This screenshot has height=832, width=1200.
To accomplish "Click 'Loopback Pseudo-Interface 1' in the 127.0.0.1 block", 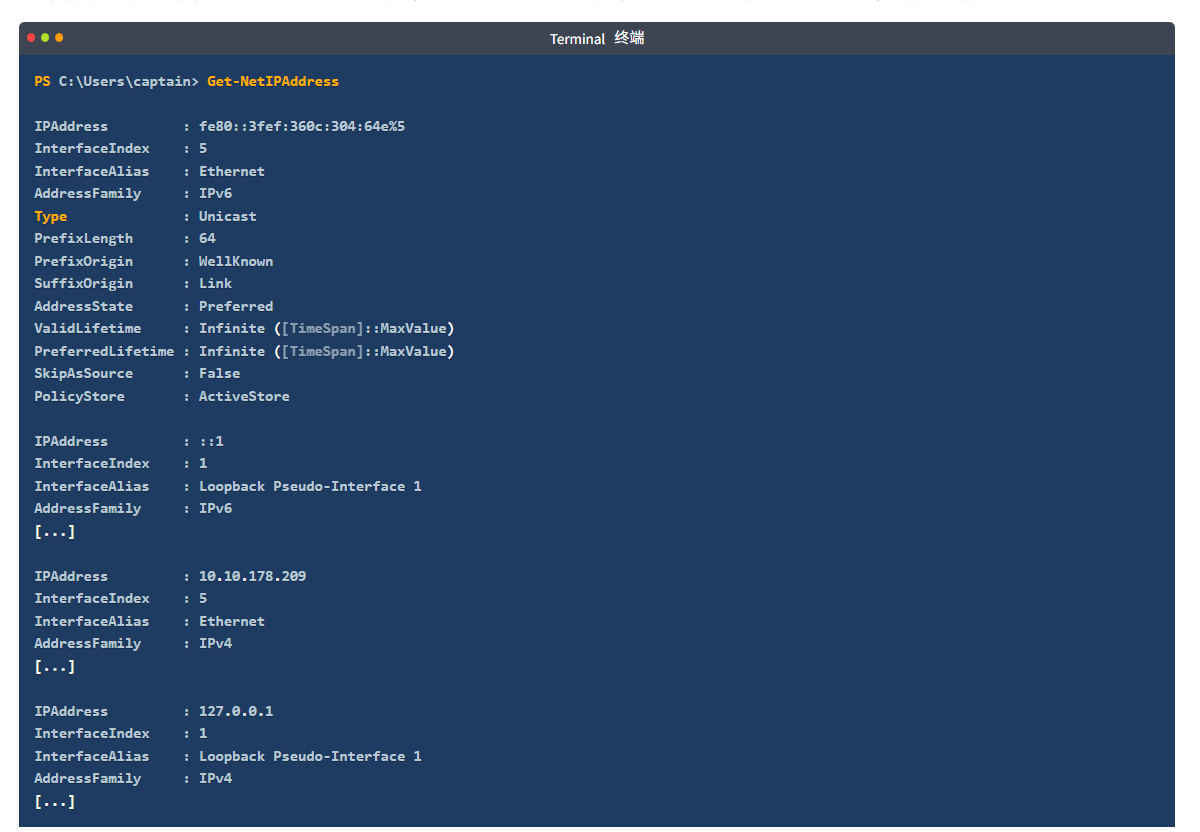I will click(x=310, y=756).
